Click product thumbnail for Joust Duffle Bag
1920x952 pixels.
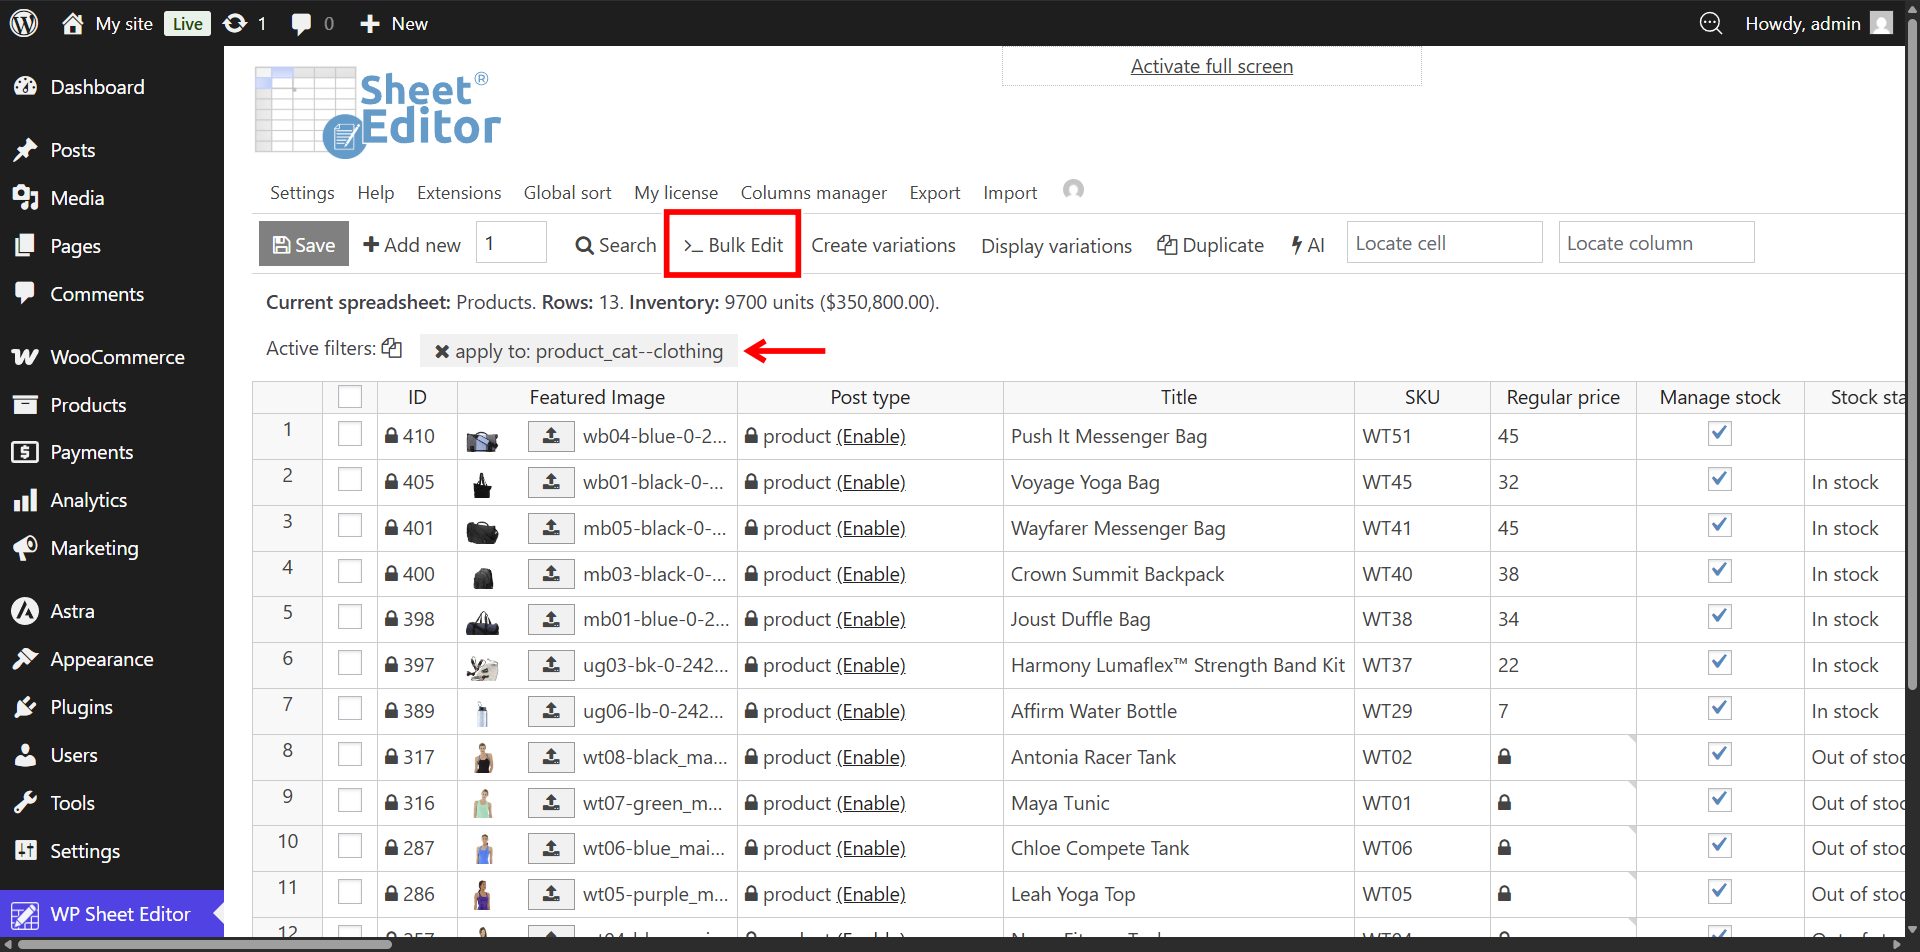tap(482, 622)
